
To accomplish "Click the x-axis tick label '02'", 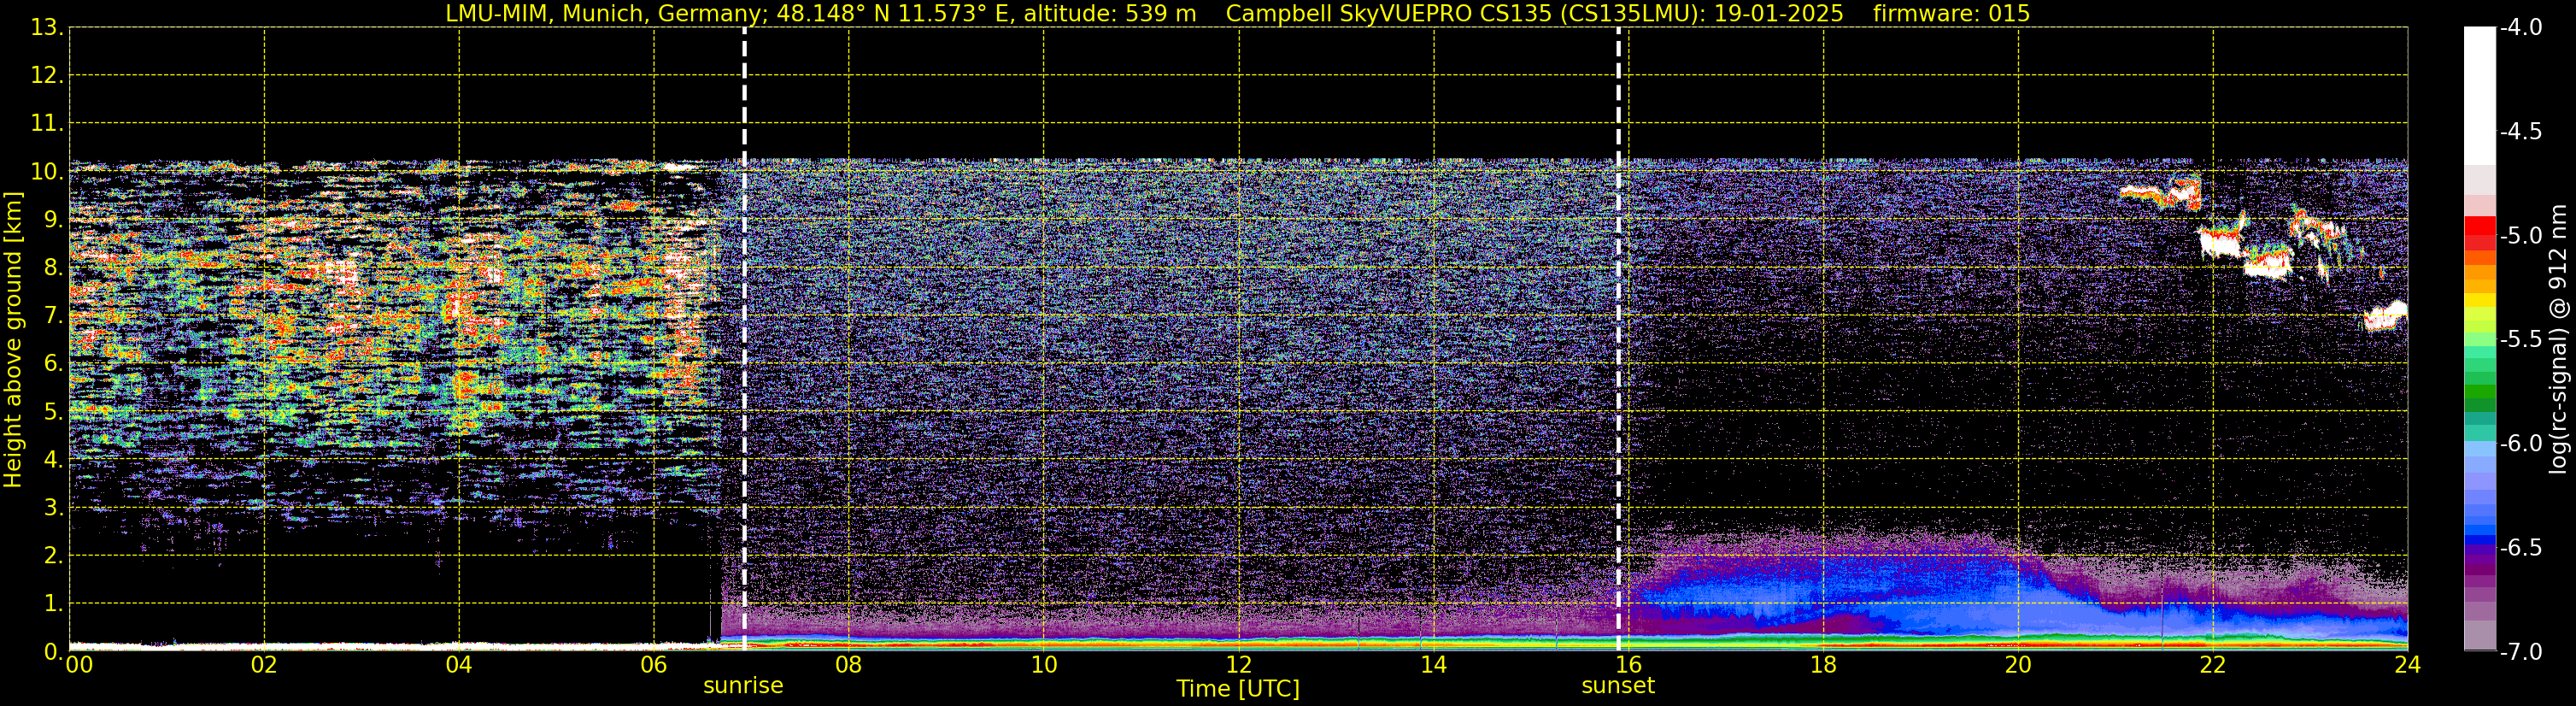I will (x=264, y=665).
